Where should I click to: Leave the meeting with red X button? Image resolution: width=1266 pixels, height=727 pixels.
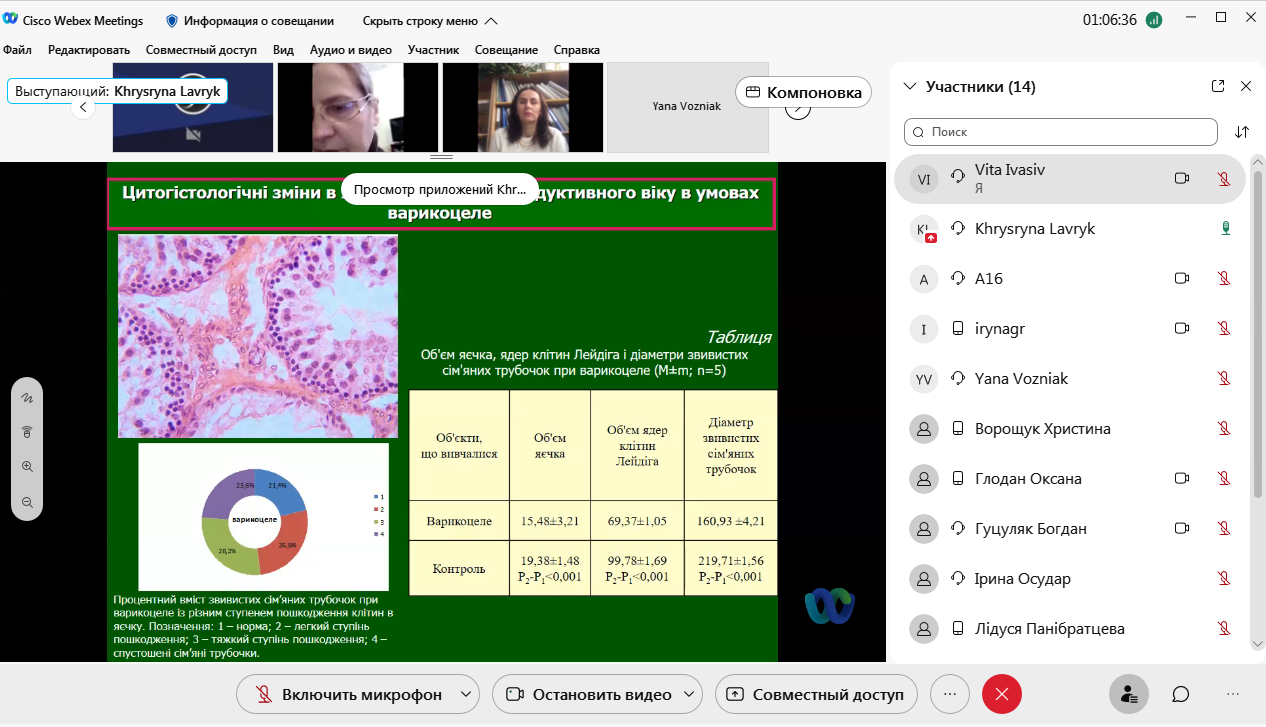click(x=1001, y=694)
